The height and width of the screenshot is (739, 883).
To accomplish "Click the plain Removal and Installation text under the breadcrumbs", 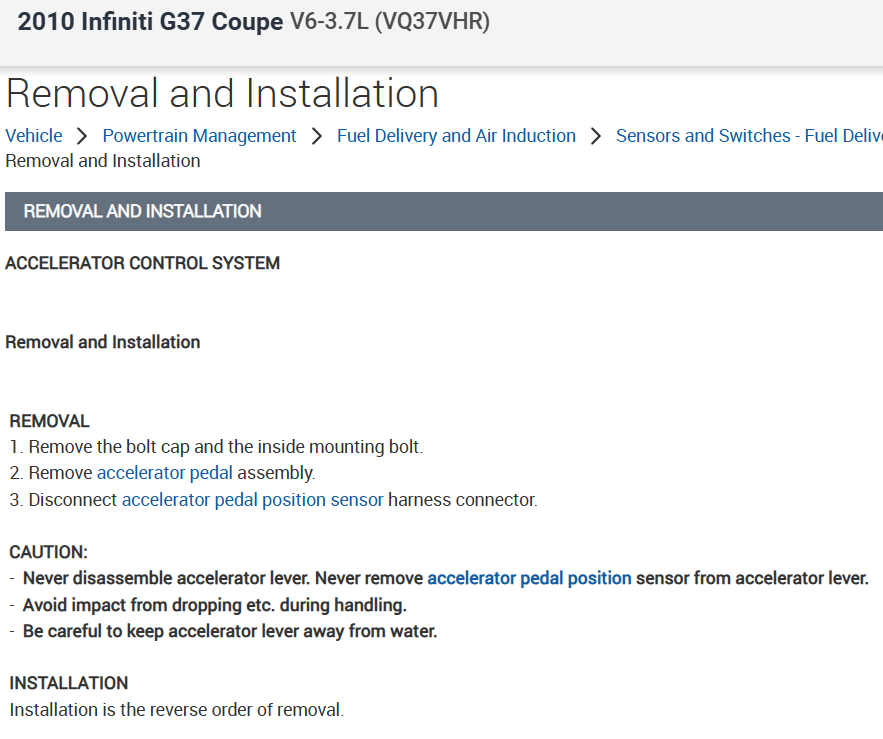I will (x=103, y=161).
